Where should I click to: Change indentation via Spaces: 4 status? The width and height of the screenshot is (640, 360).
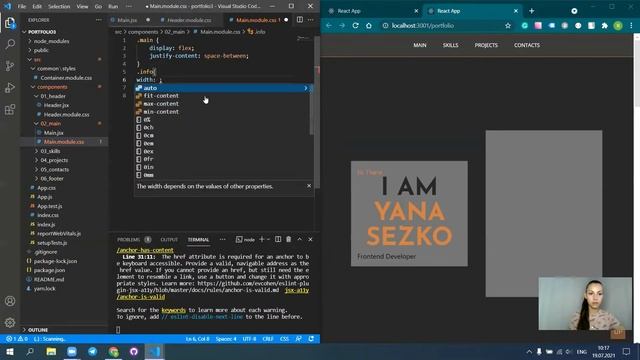[226, 339]
